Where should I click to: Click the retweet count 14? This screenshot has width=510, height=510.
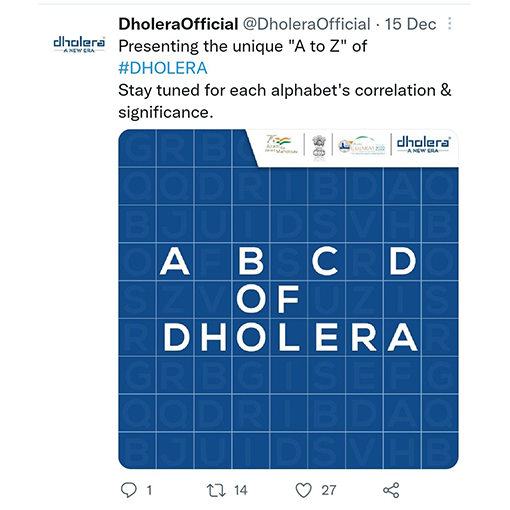(240, 490)
